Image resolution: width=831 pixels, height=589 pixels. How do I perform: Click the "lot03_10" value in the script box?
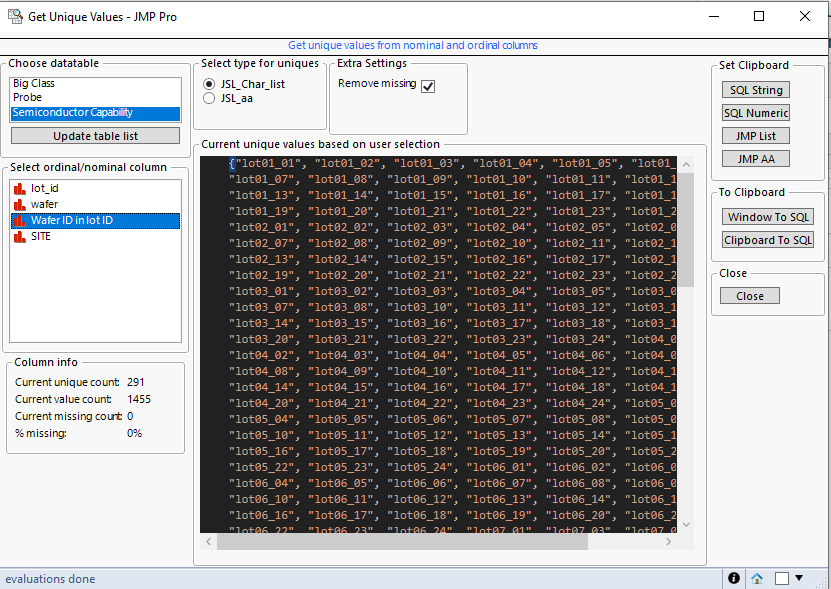coord(418,307)
